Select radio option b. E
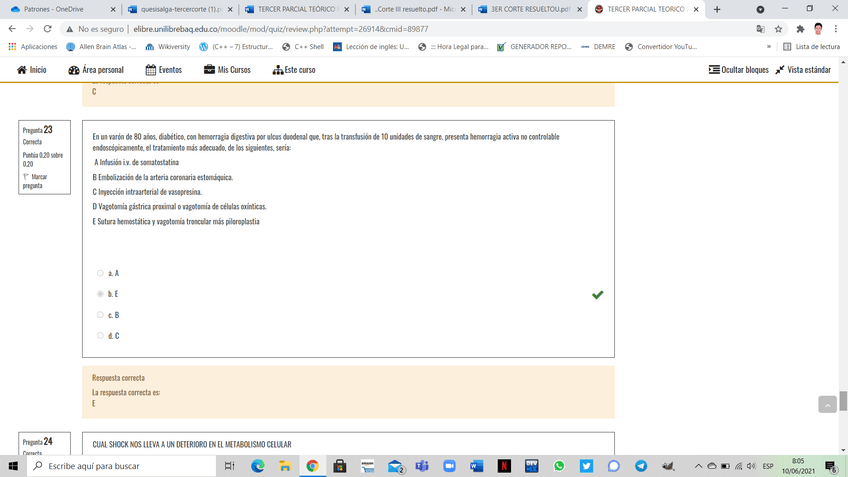848x477 pixels. coord(100,294)
